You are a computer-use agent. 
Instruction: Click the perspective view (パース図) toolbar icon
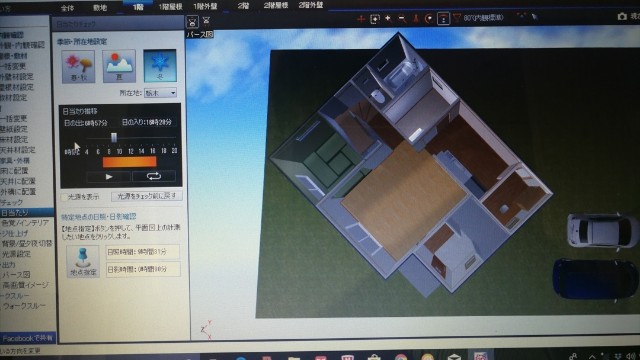pos(192,21)
